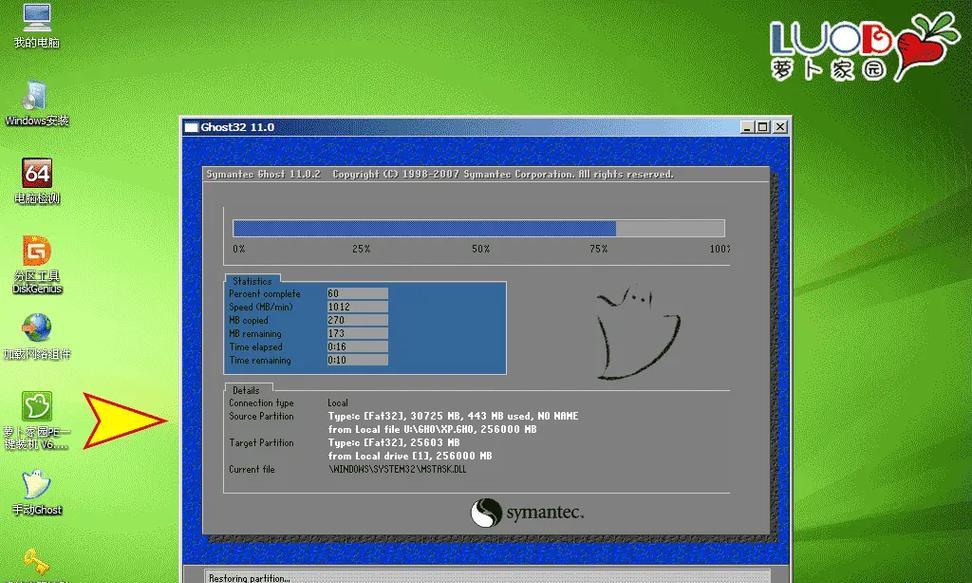Select the Speed (MB/min) value 1012
Viewport: 972px width, 583px height.
(x=357, y=307)
